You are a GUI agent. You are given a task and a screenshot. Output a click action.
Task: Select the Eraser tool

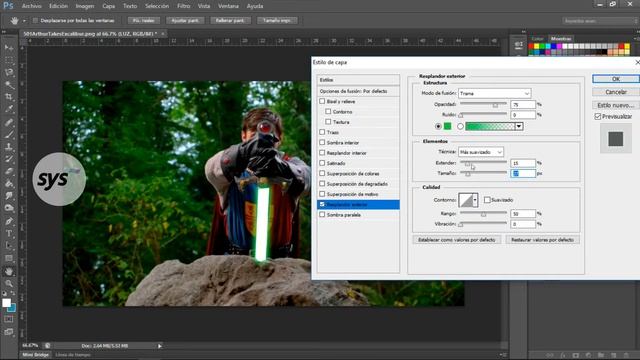[x=9, y=171]
